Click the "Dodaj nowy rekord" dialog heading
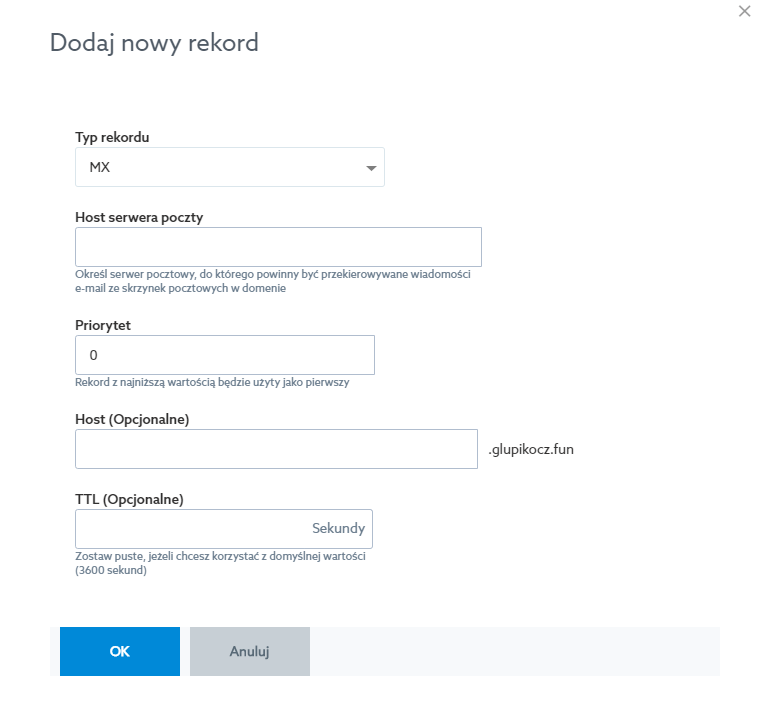Viewport: 760px width, 718px height. point(154,43)
